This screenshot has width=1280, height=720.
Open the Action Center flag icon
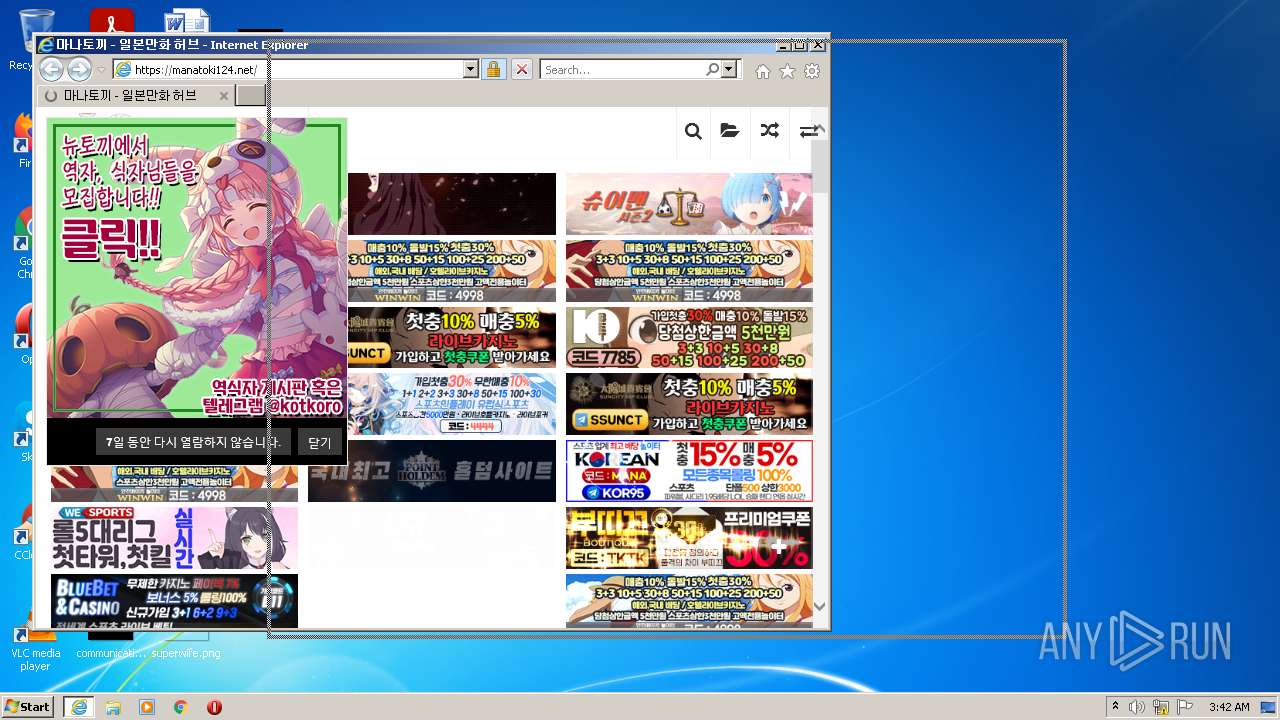coord(1185,707)
